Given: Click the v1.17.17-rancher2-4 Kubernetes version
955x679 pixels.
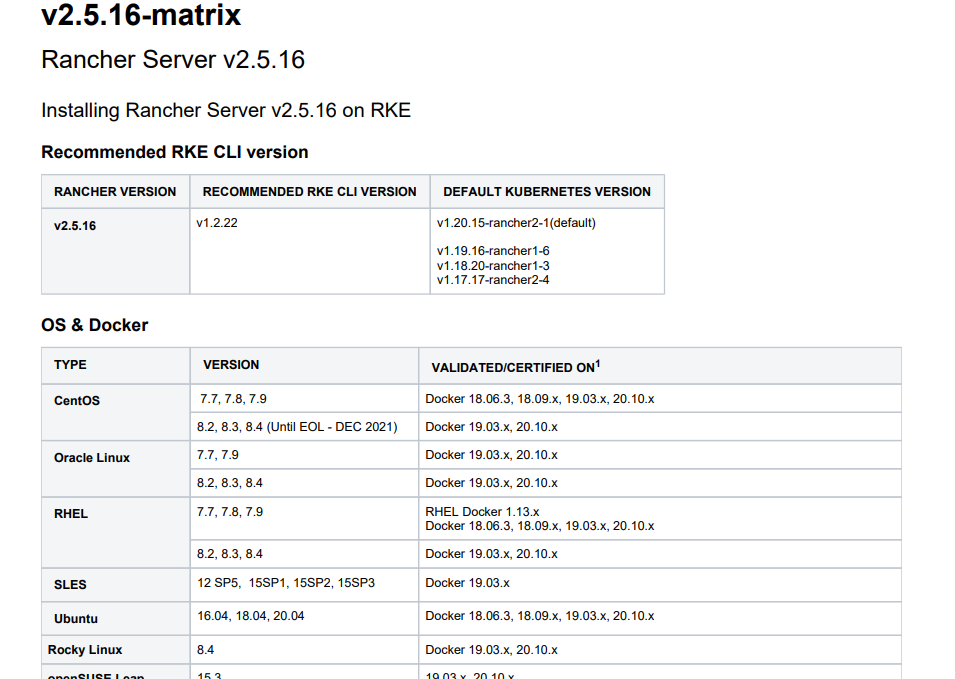Looking at the screenshot, I should (x=492, y=280).
